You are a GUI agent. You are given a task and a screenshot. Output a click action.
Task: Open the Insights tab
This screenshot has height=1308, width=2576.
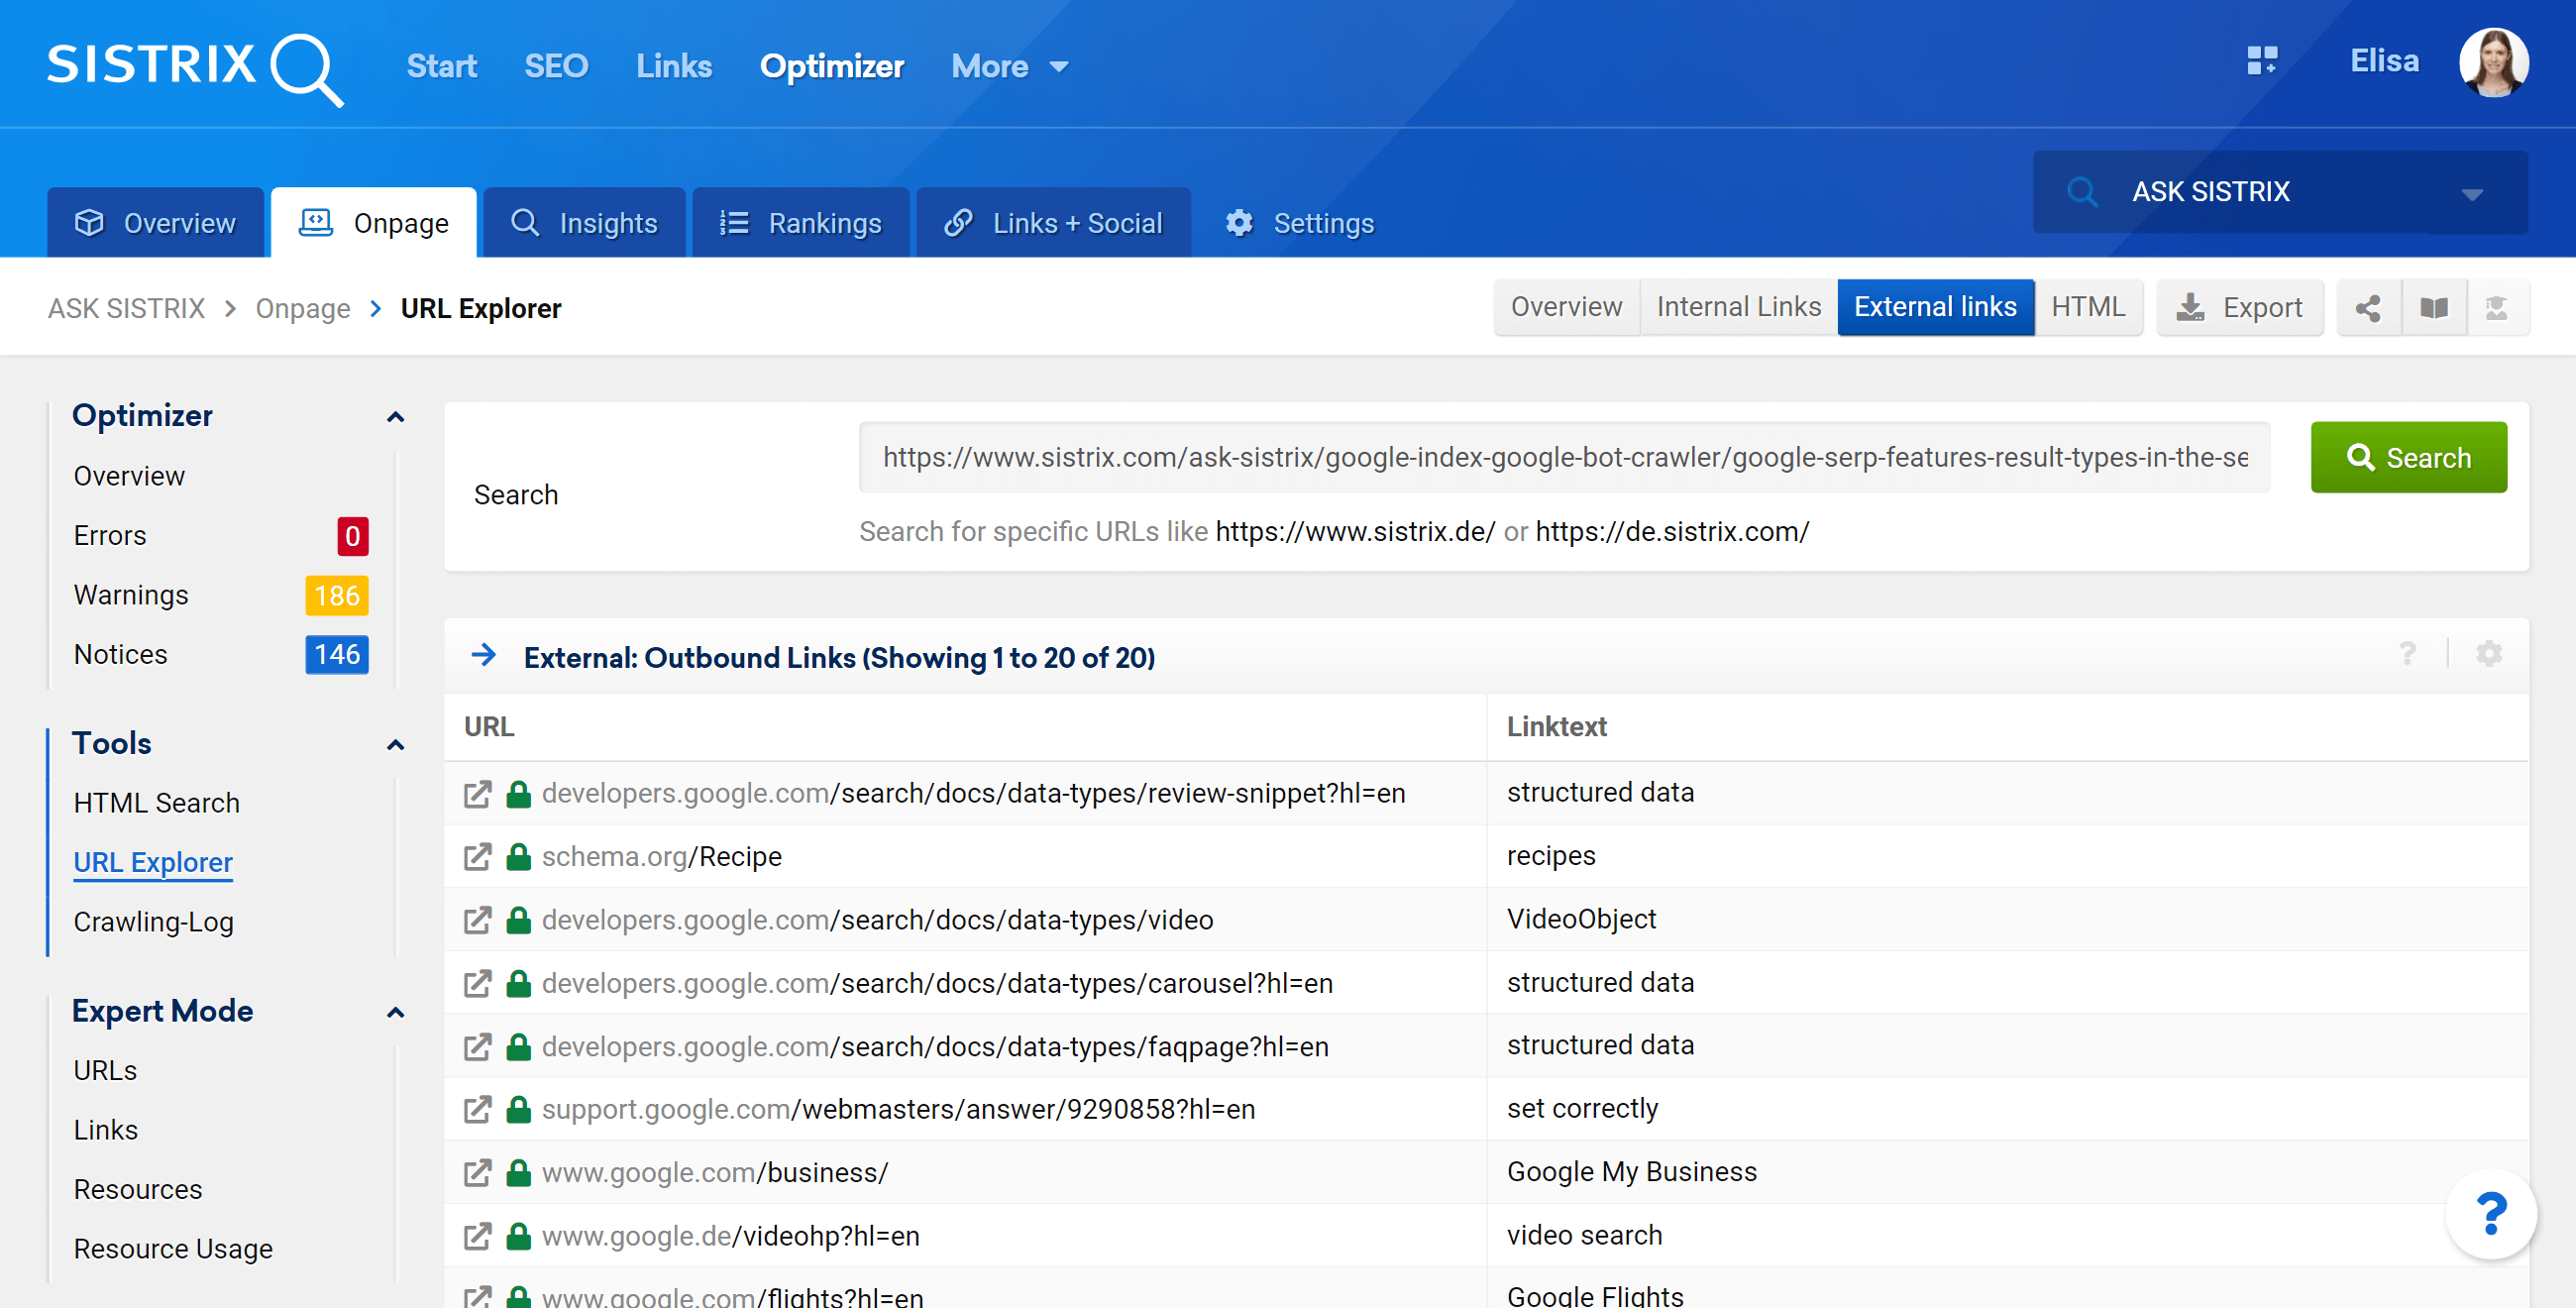pyautogui.click(x=584, y=223)
